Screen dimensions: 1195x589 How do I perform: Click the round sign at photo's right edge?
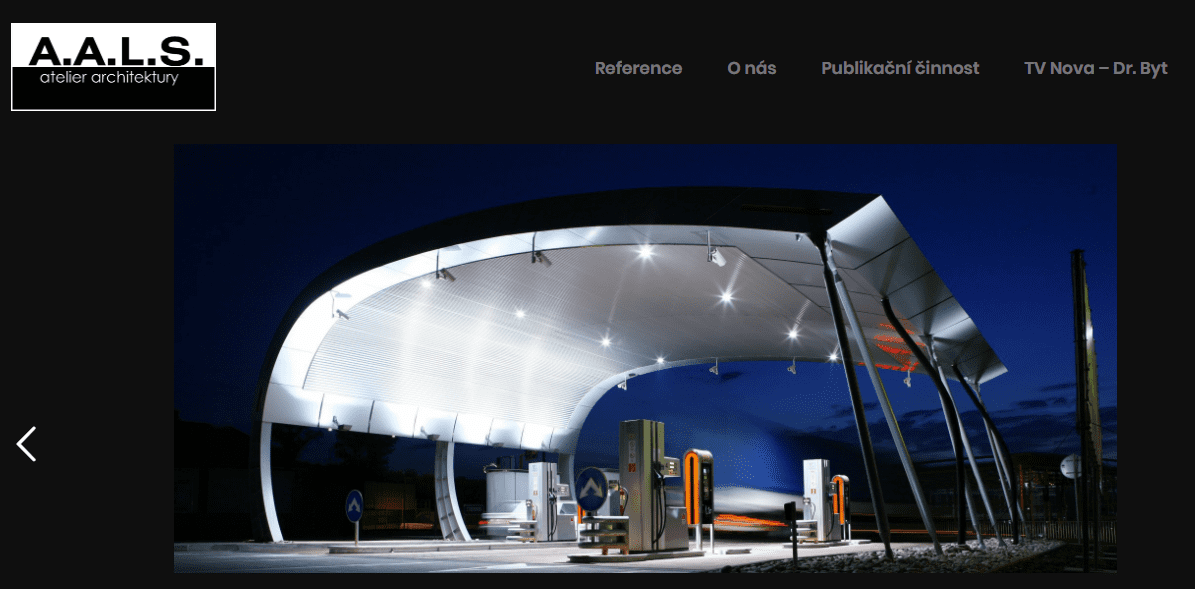click(1071, 466)
